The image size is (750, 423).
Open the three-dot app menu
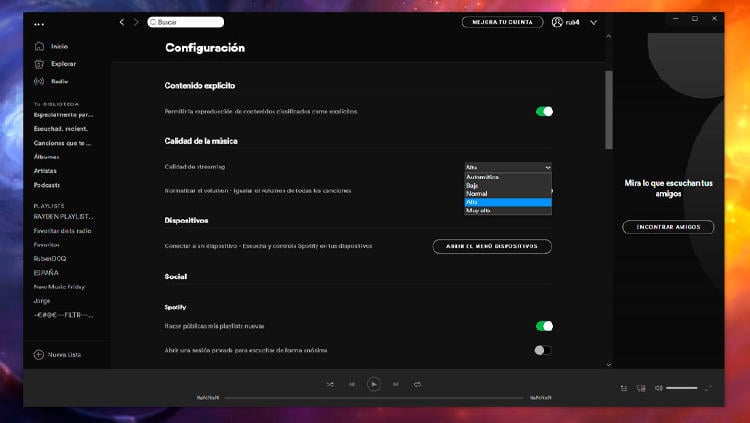click(x=39, y=24)
